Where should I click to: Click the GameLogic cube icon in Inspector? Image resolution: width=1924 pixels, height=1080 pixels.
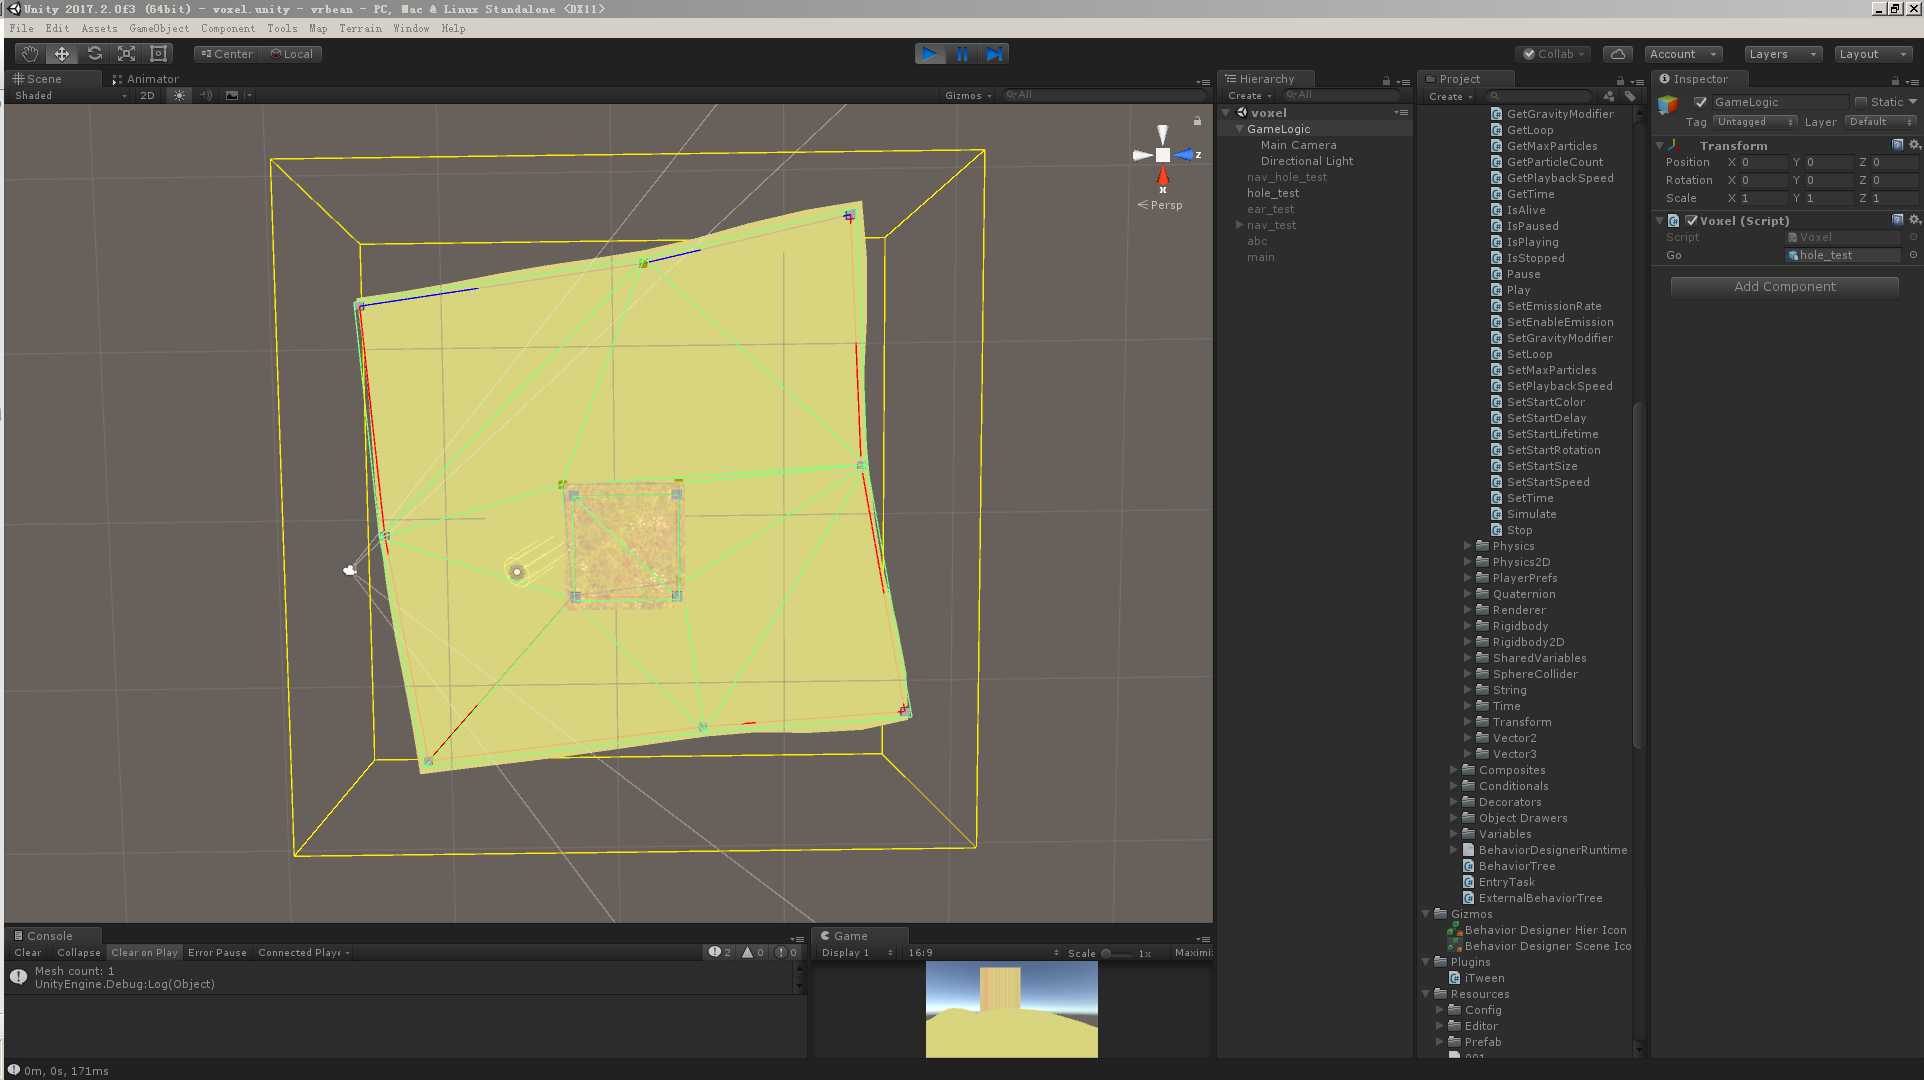[1668, 105]
